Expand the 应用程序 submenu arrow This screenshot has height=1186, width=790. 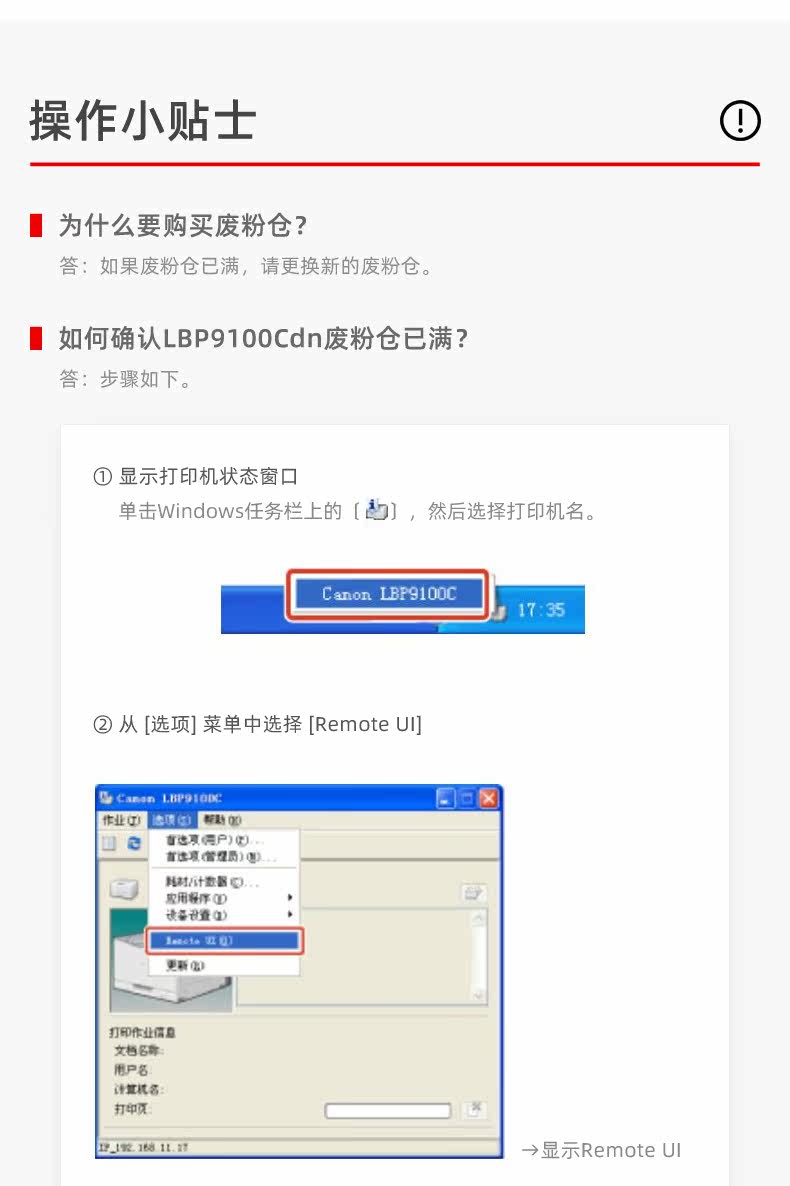tap(290, 898)
